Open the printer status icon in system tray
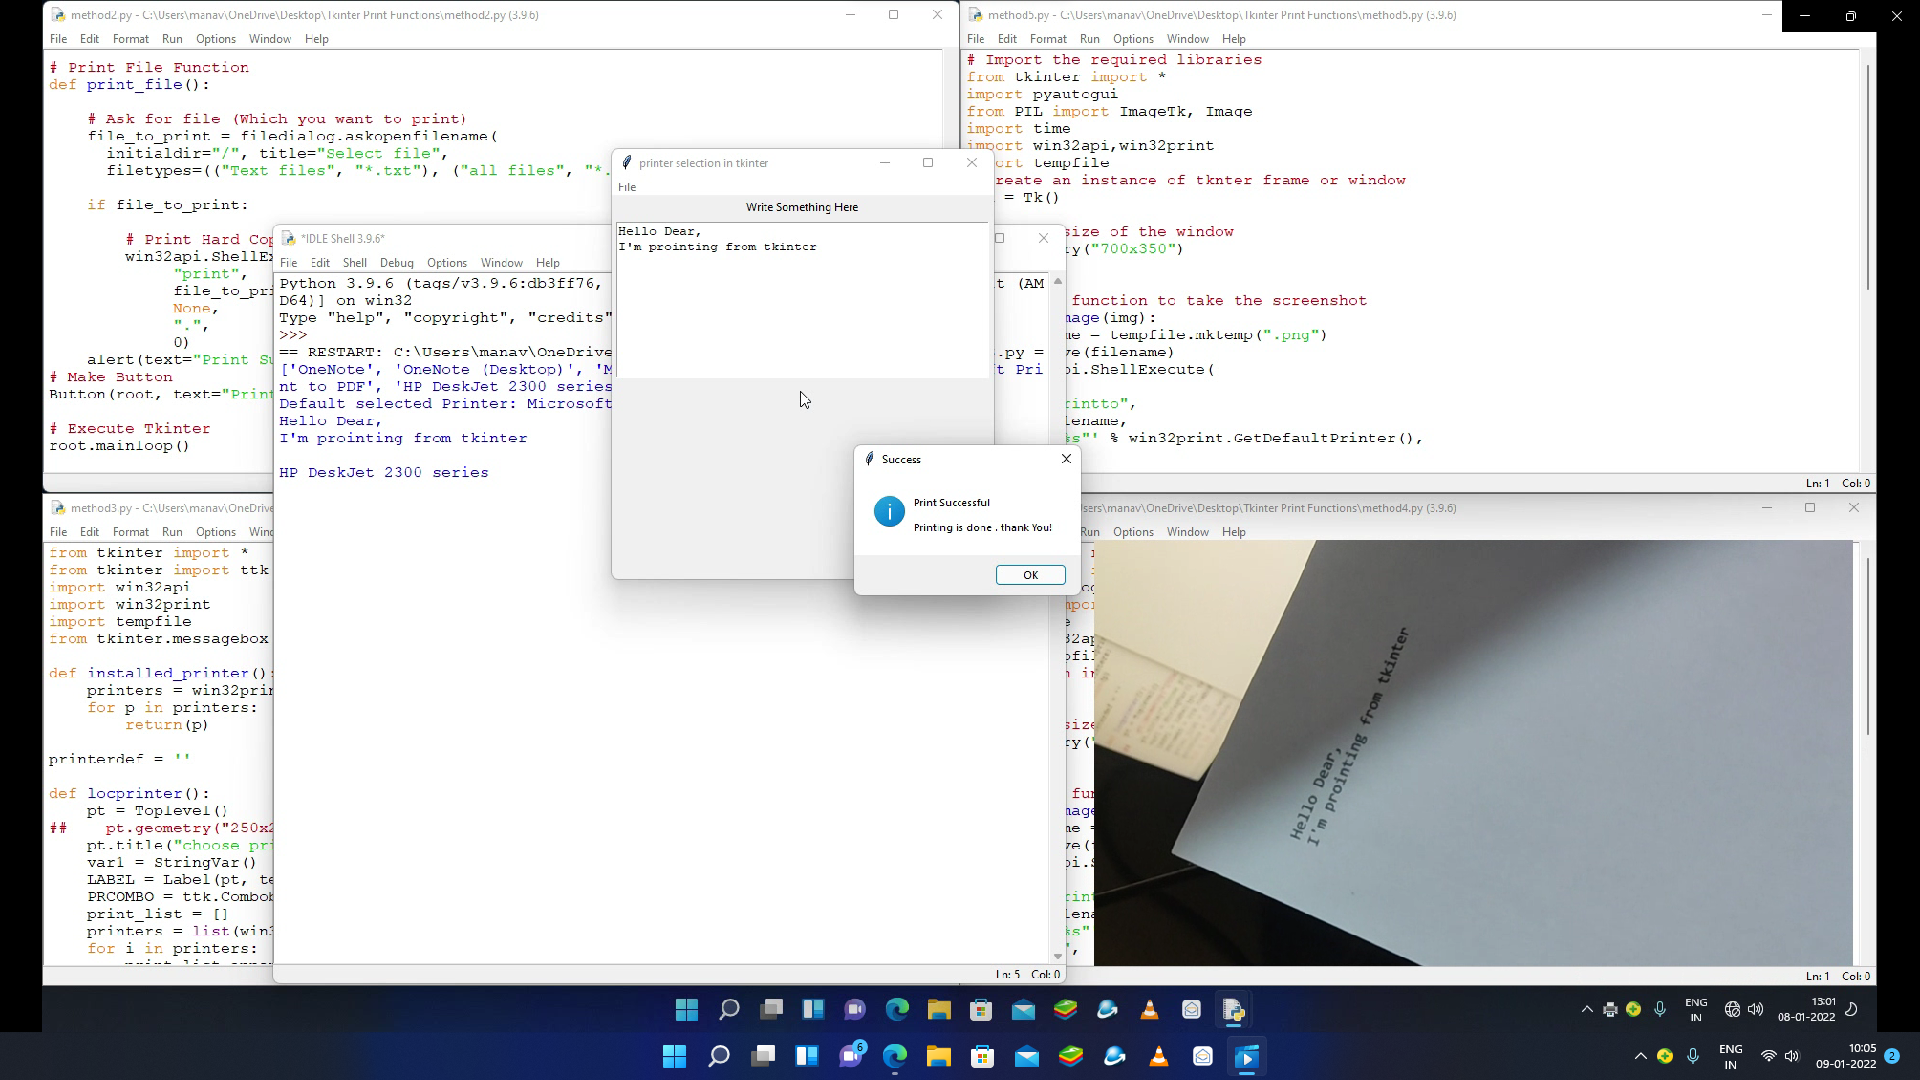Viewport: 1920px width, 1080px height. pos(1609,1010)
